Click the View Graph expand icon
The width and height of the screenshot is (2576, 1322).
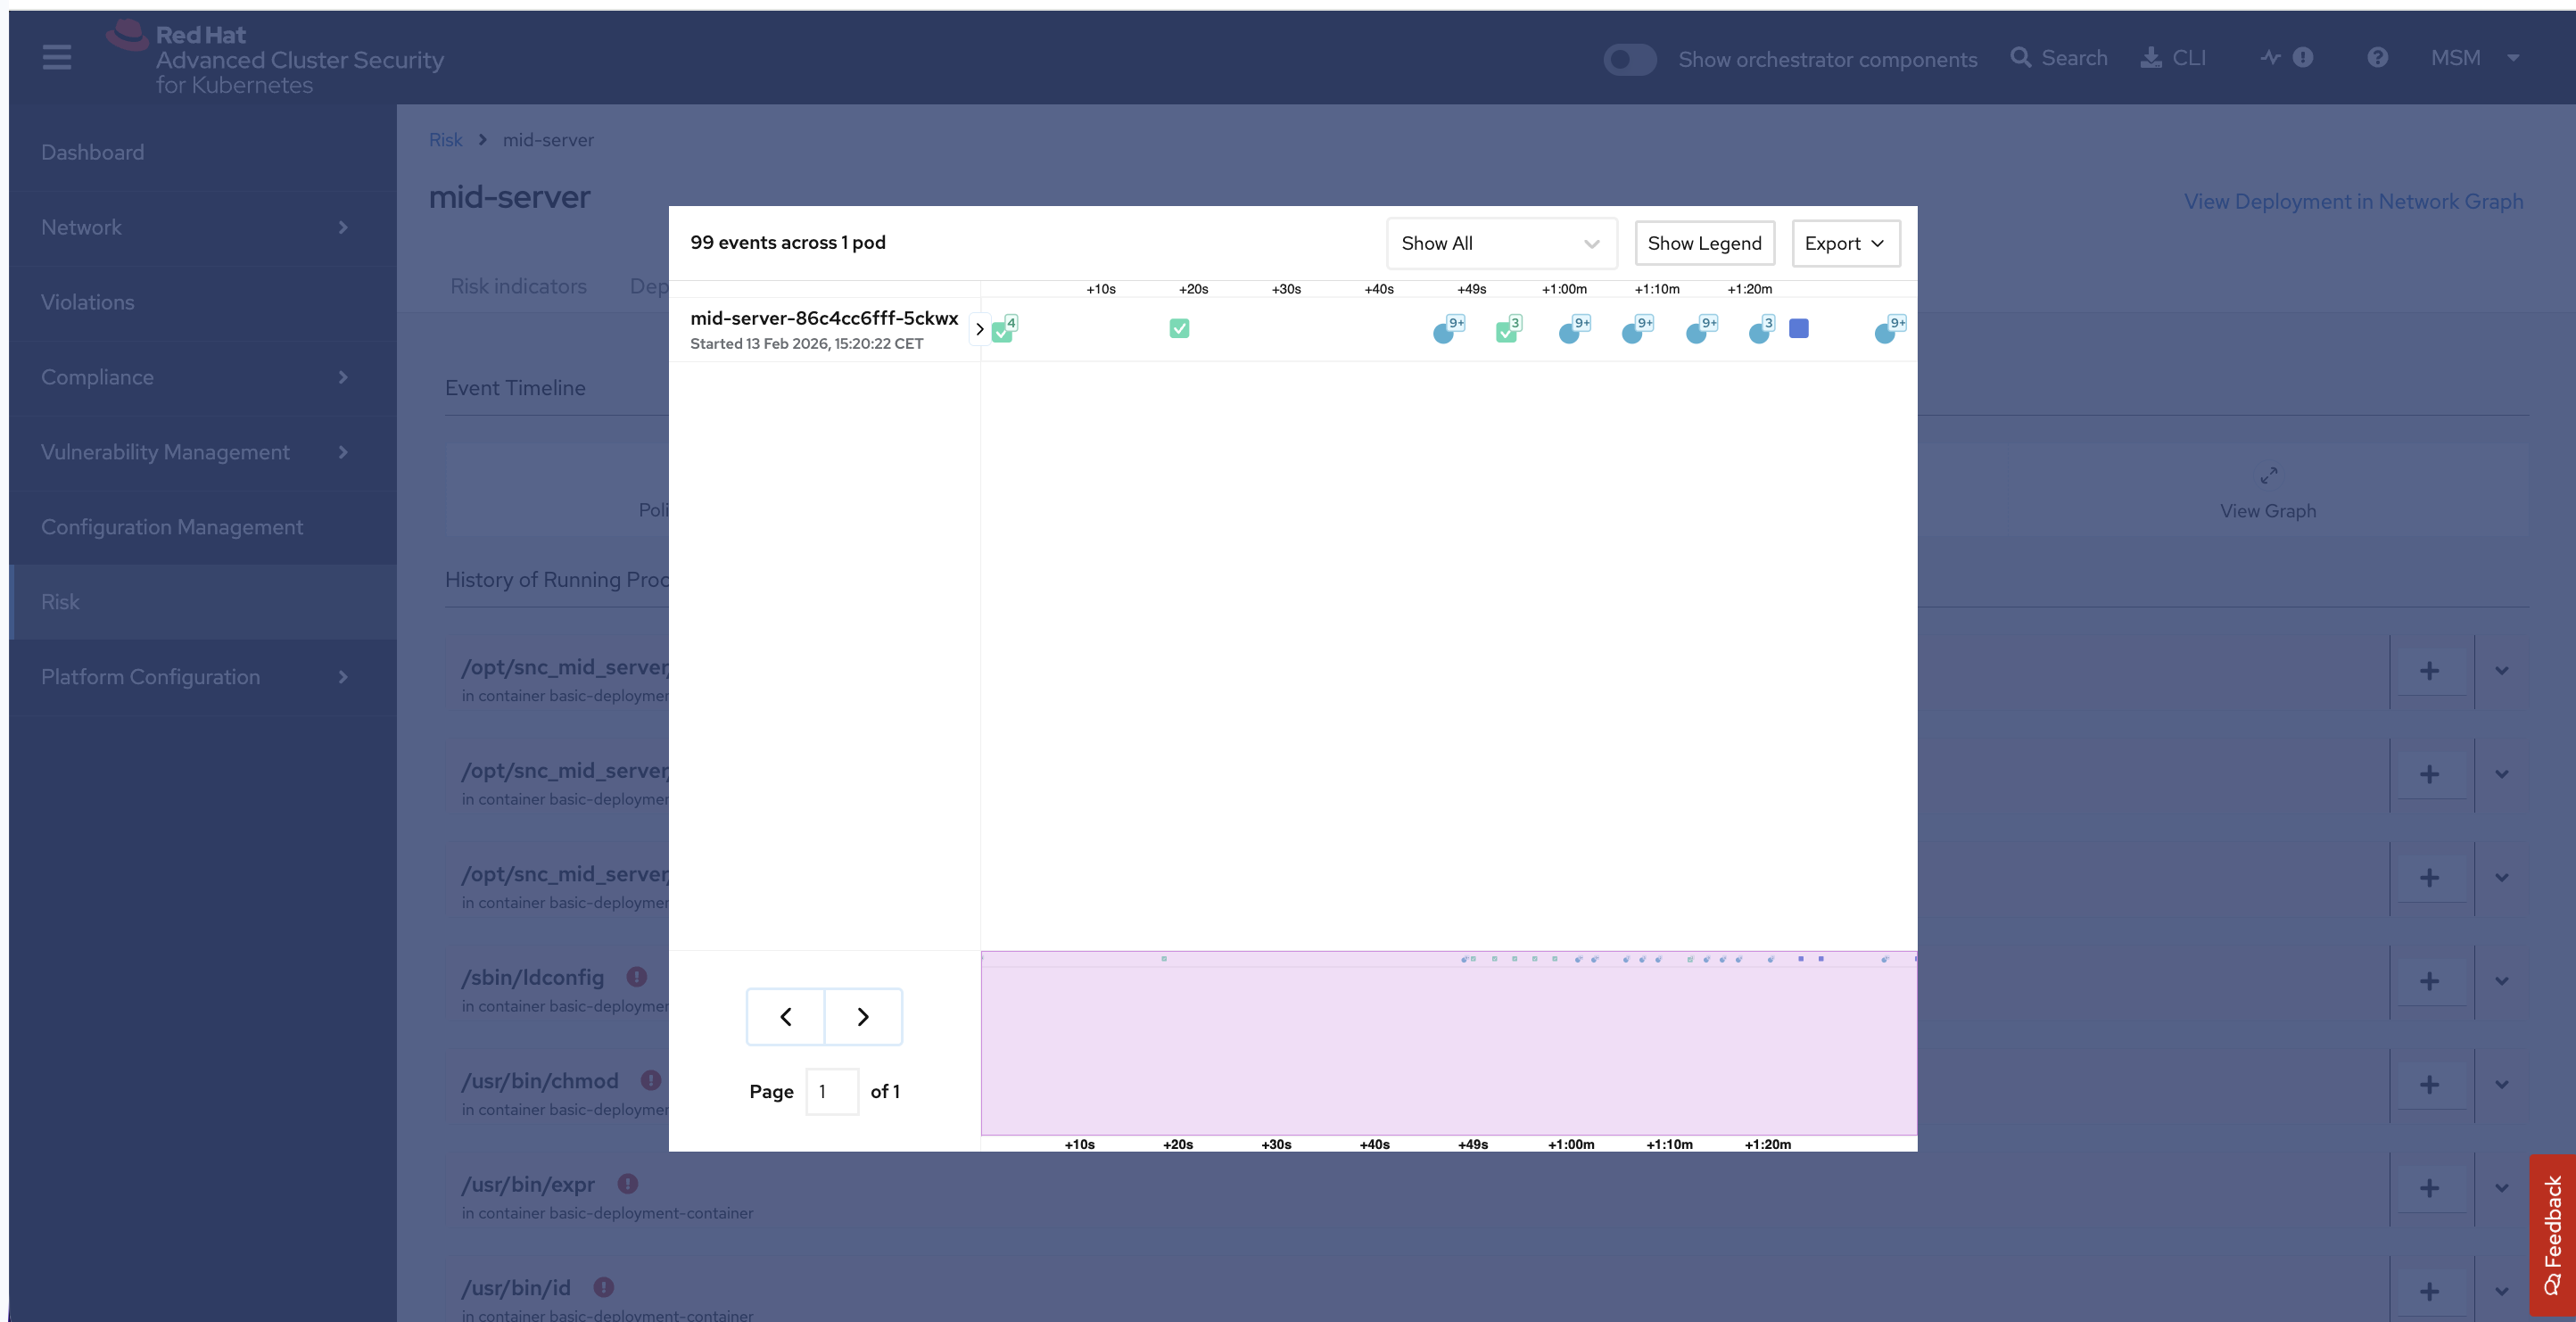[2268, 476]
